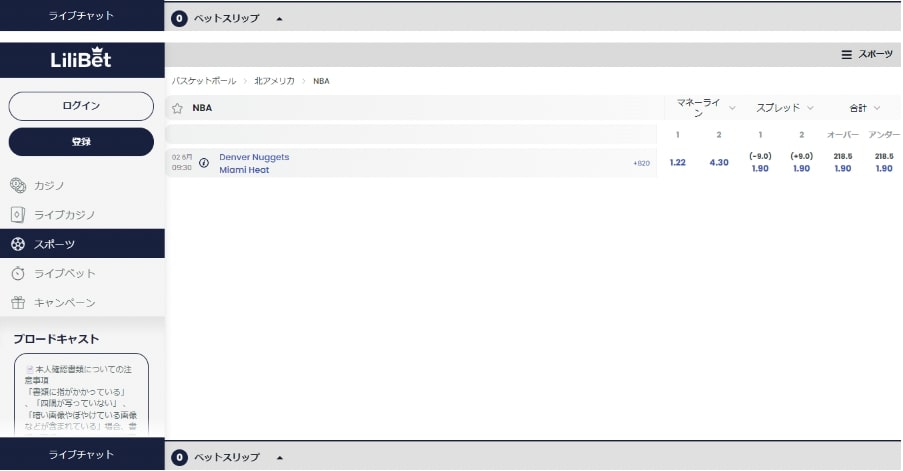Open カジノ in the sidebar

coord(82,185)
